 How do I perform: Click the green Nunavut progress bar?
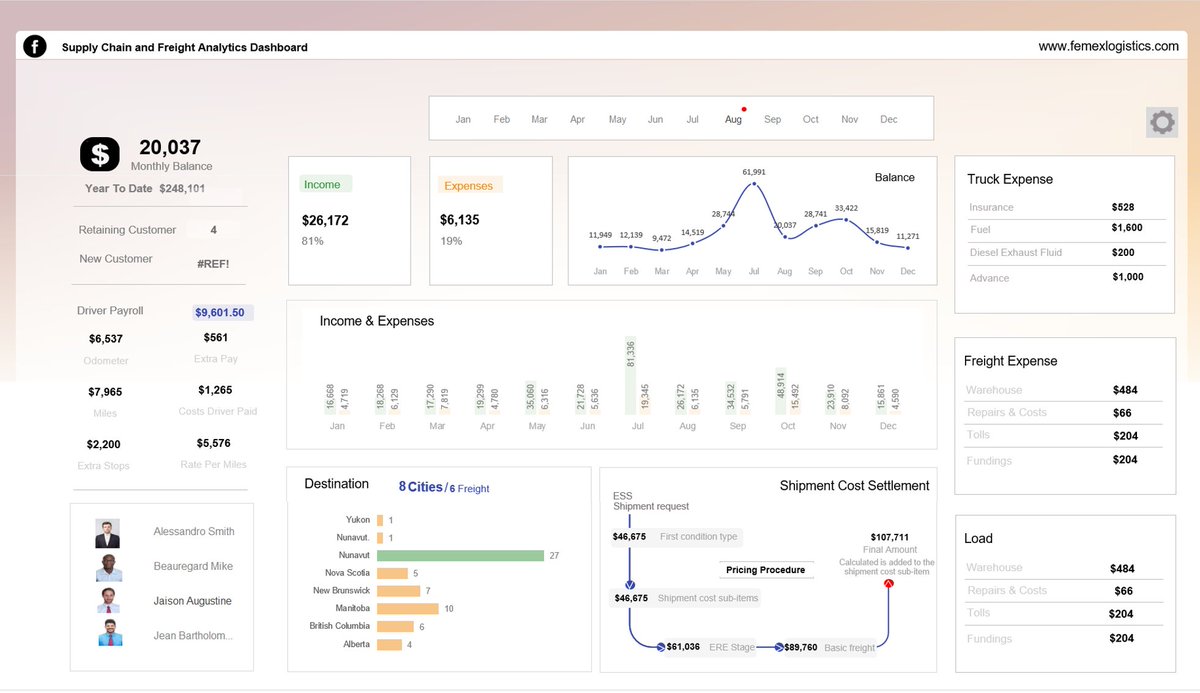[x=459, y=554]
